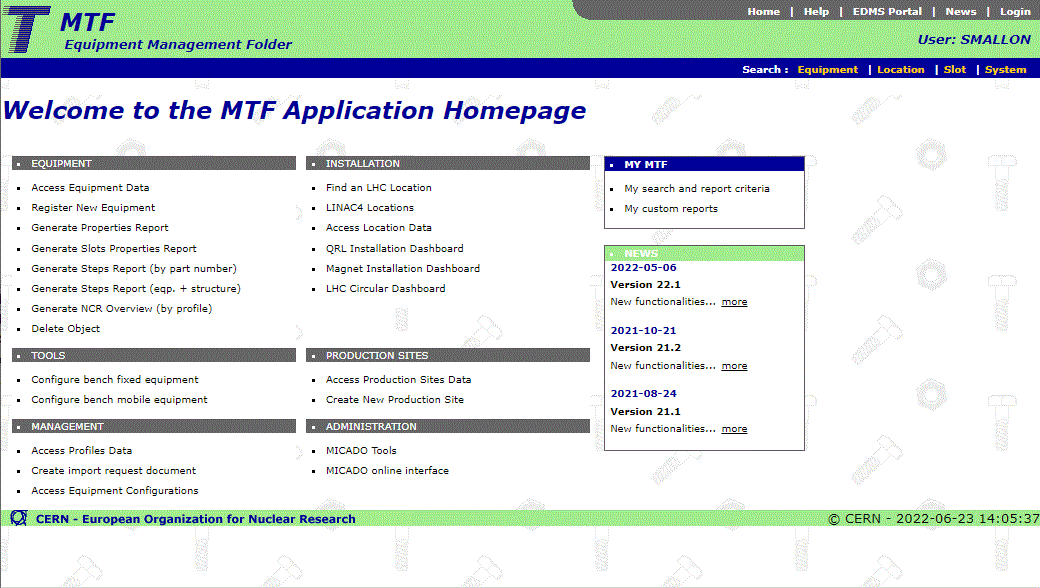1040x588 pixels.
Task: Click more link for Version 21.1
Action: coord(734,429)
